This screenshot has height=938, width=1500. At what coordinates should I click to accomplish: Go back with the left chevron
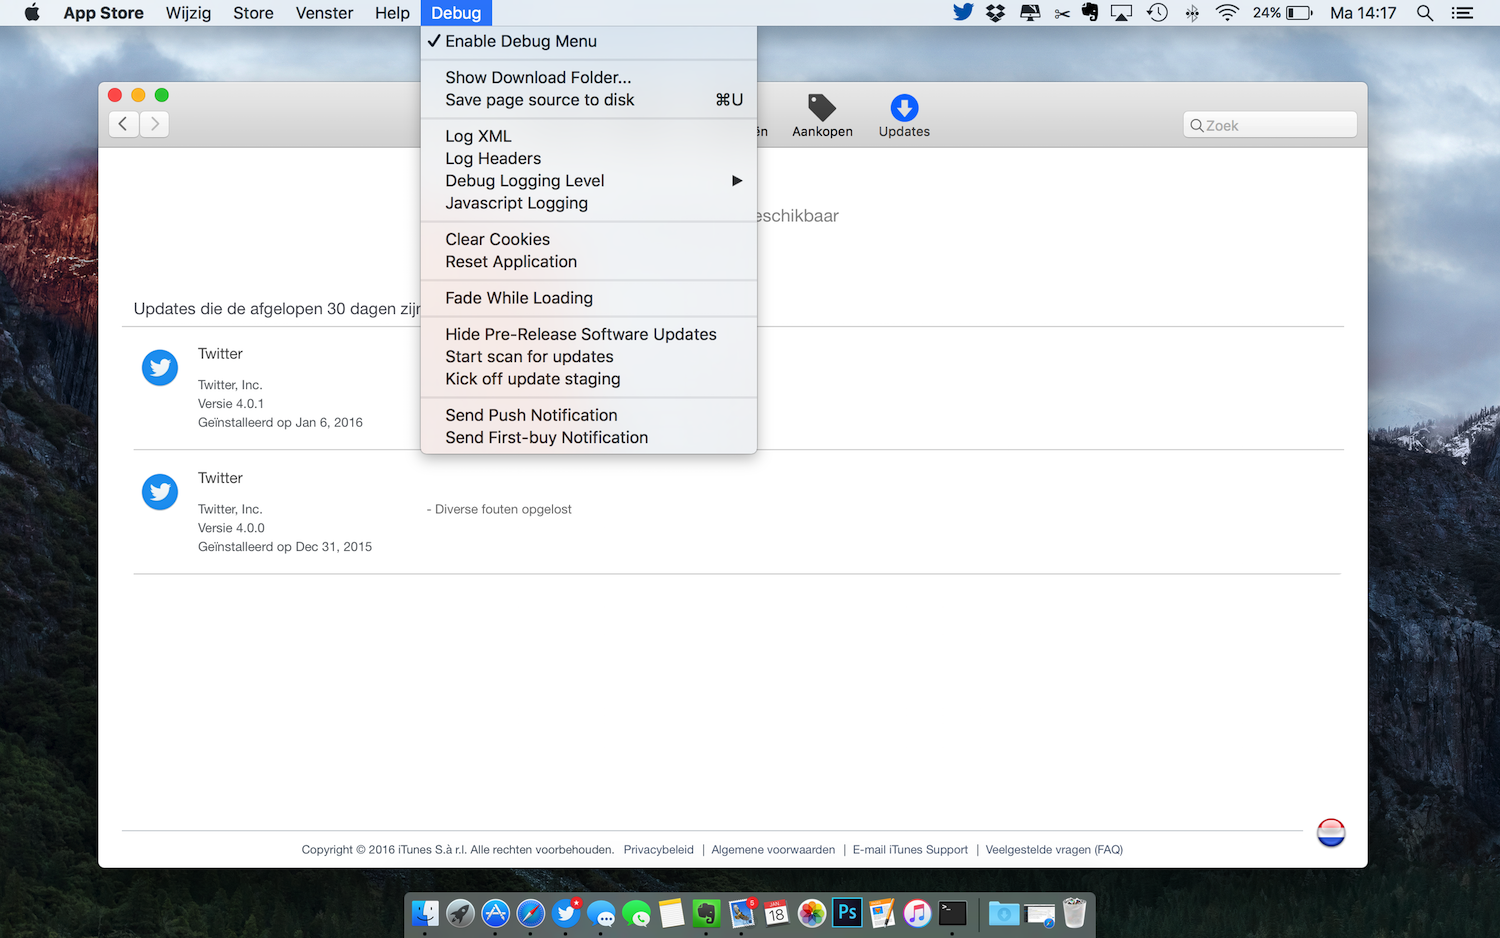(123, 124)
